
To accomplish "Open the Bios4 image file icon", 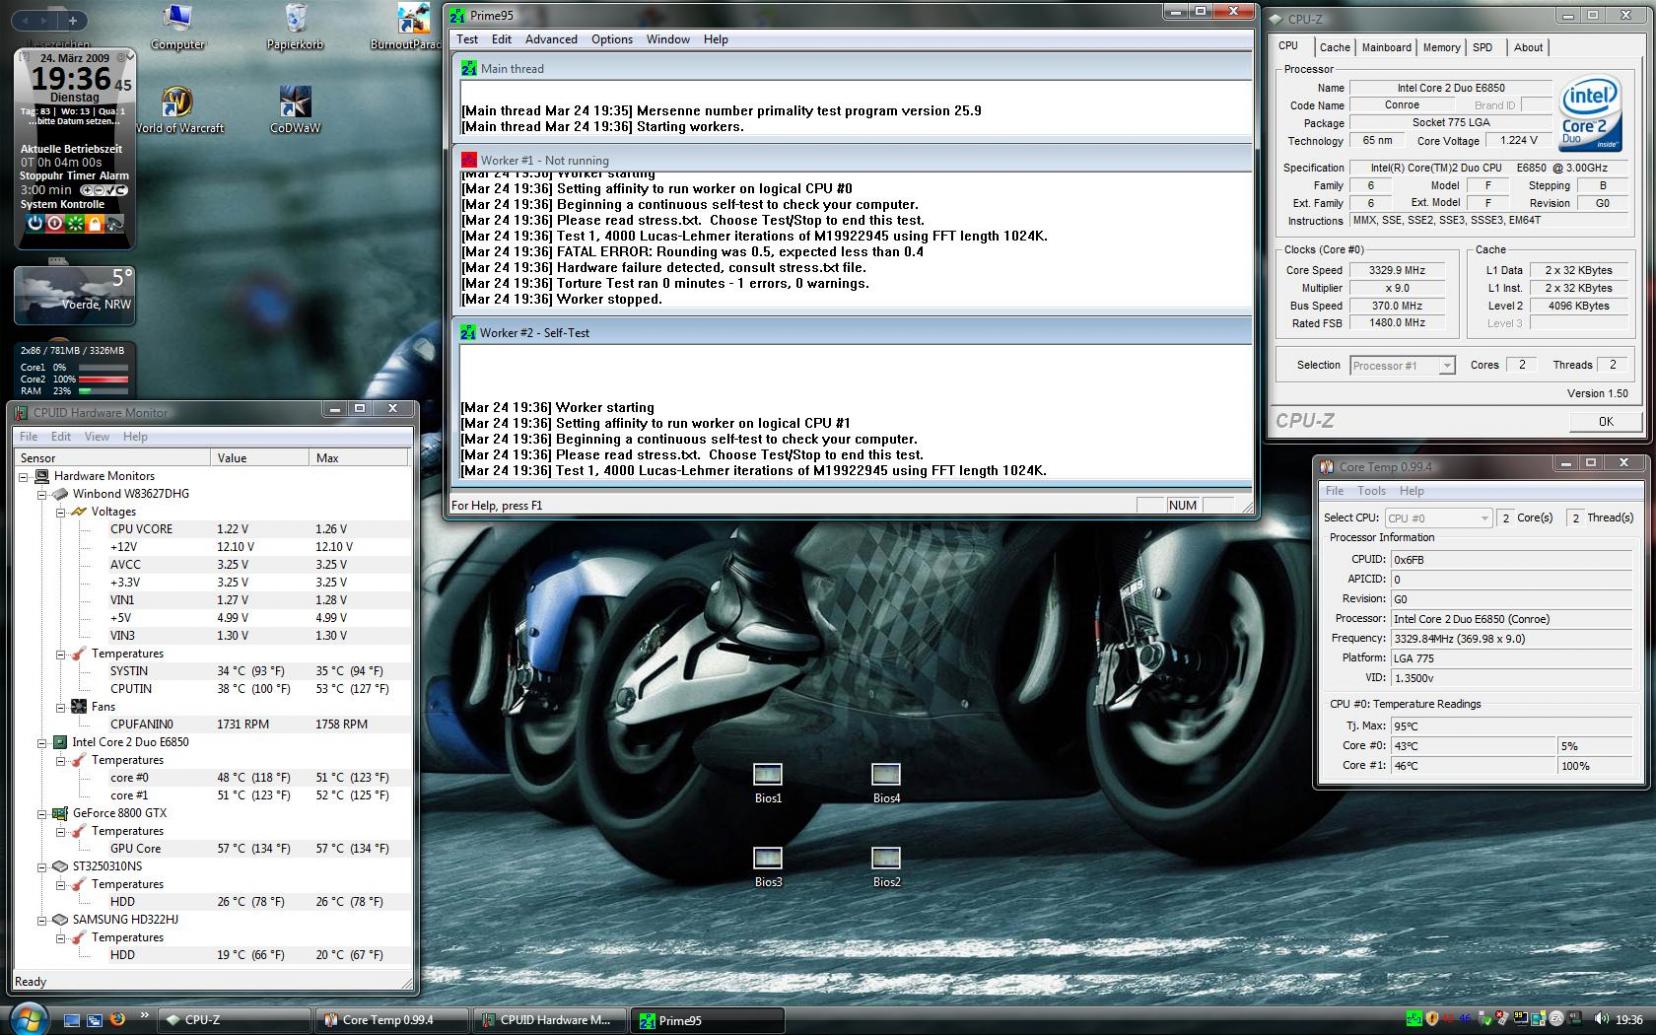I will coord(886,783).
